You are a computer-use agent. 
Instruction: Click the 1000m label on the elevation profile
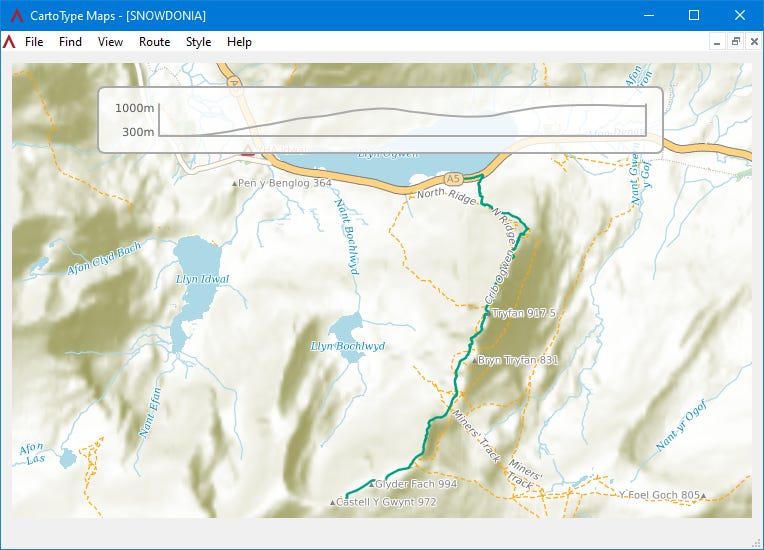(134, 108)
